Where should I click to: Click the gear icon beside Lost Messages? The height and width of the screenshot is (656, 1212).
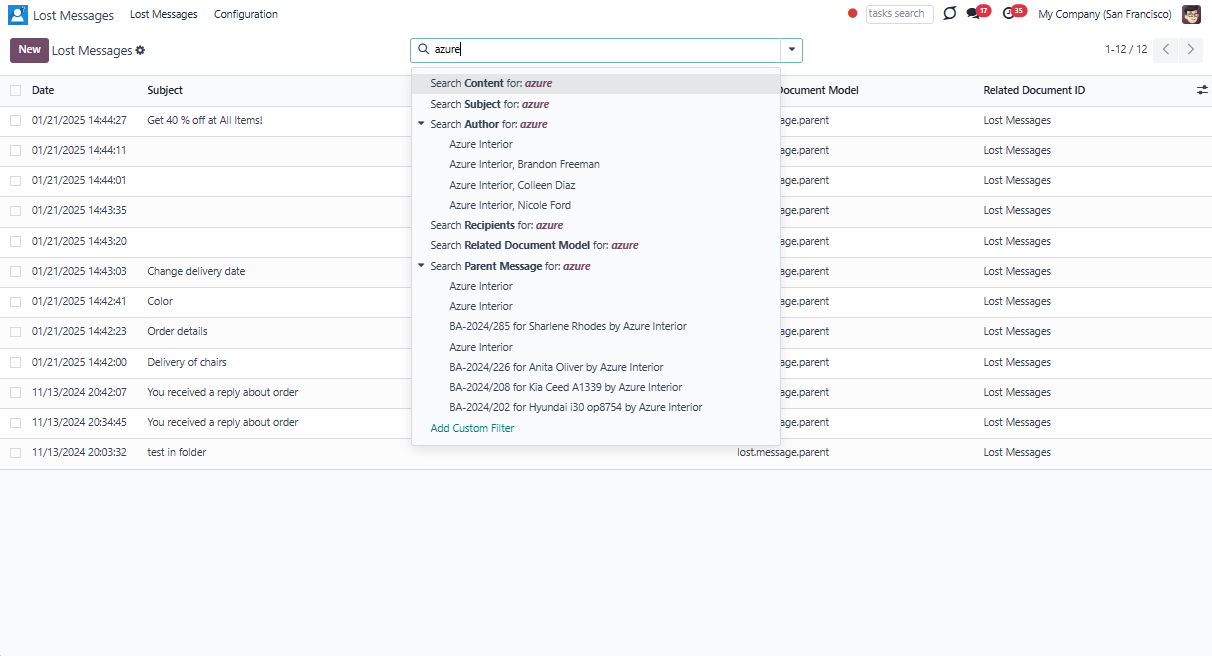pyautogui.click(x=140, y=50)
